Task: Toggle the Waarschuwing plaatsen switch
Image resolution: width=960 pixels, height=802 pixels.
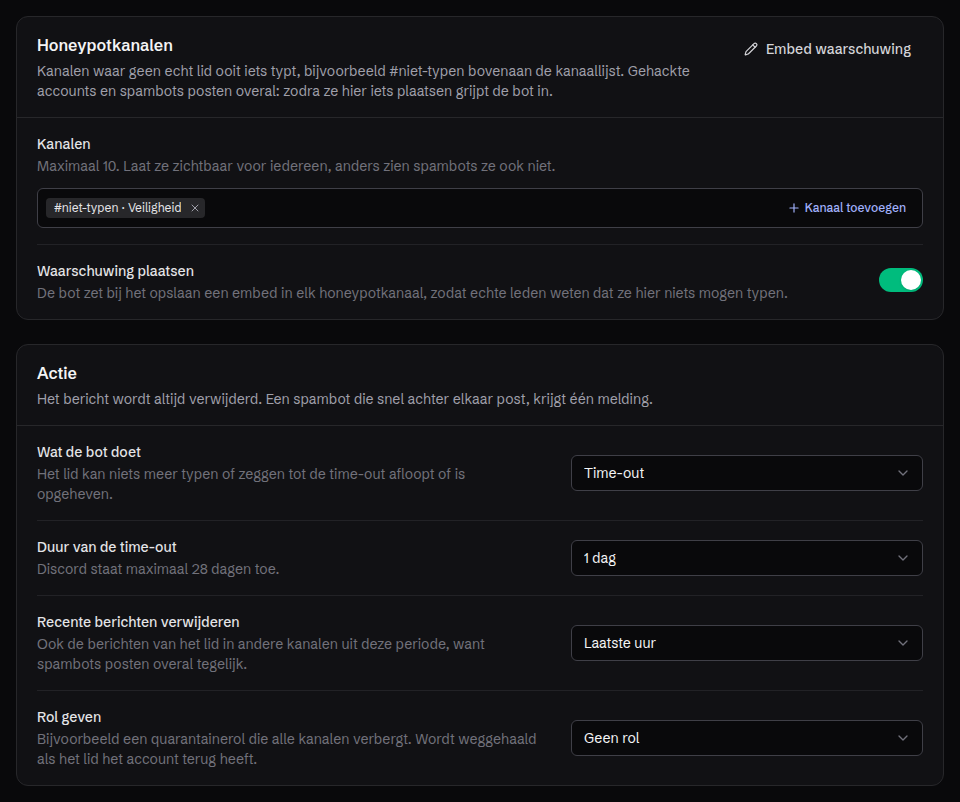Action: (901, 280)
